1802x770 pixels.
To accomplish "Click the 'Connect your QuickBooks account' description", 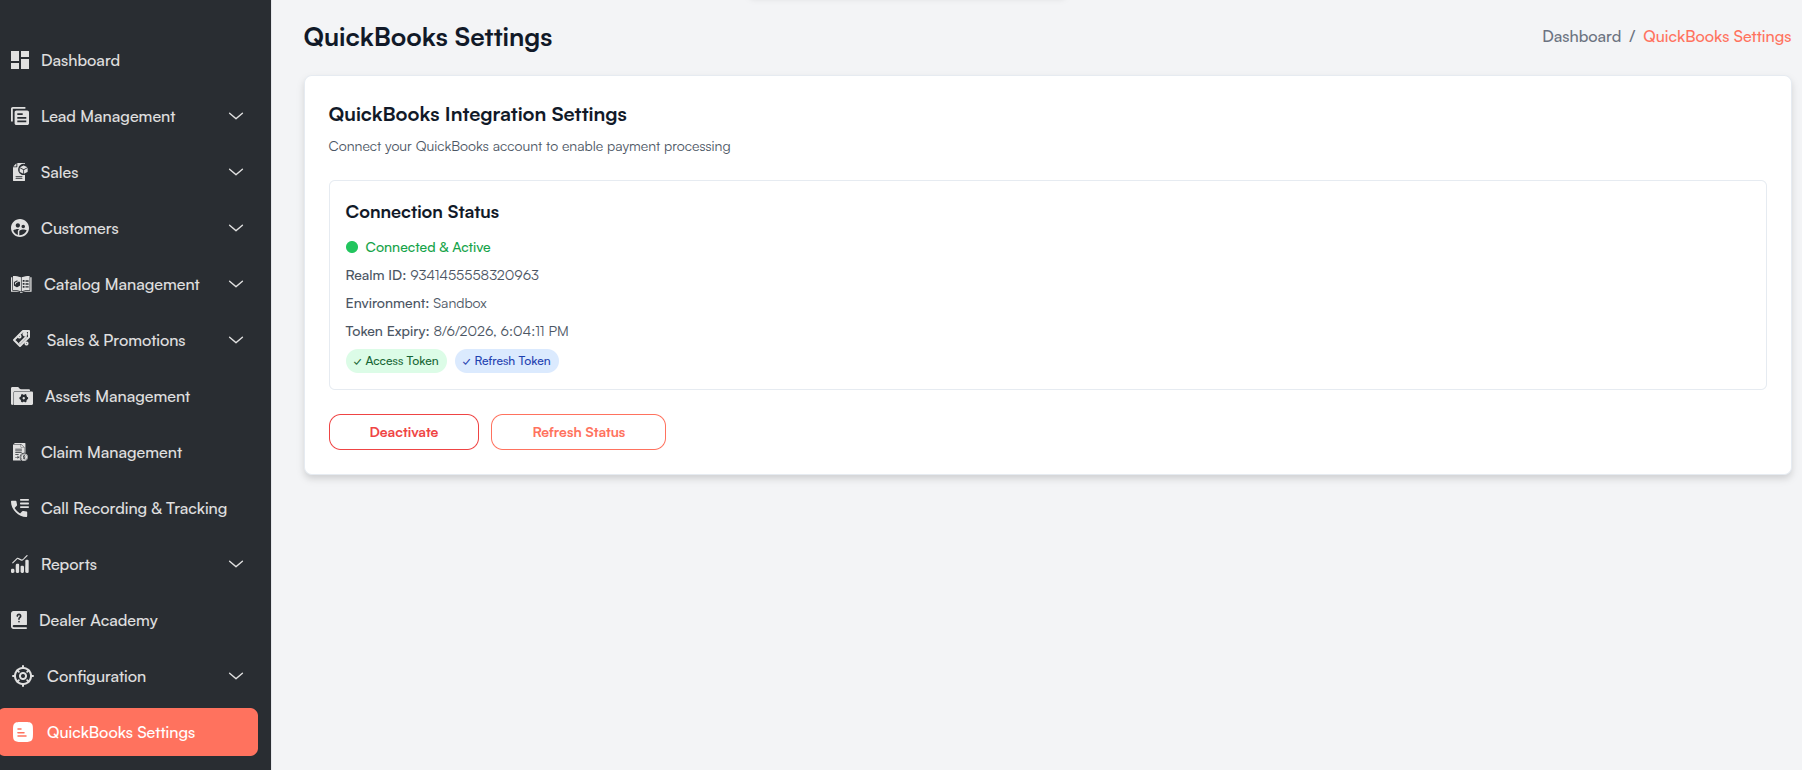I will (x=529, y=146).
